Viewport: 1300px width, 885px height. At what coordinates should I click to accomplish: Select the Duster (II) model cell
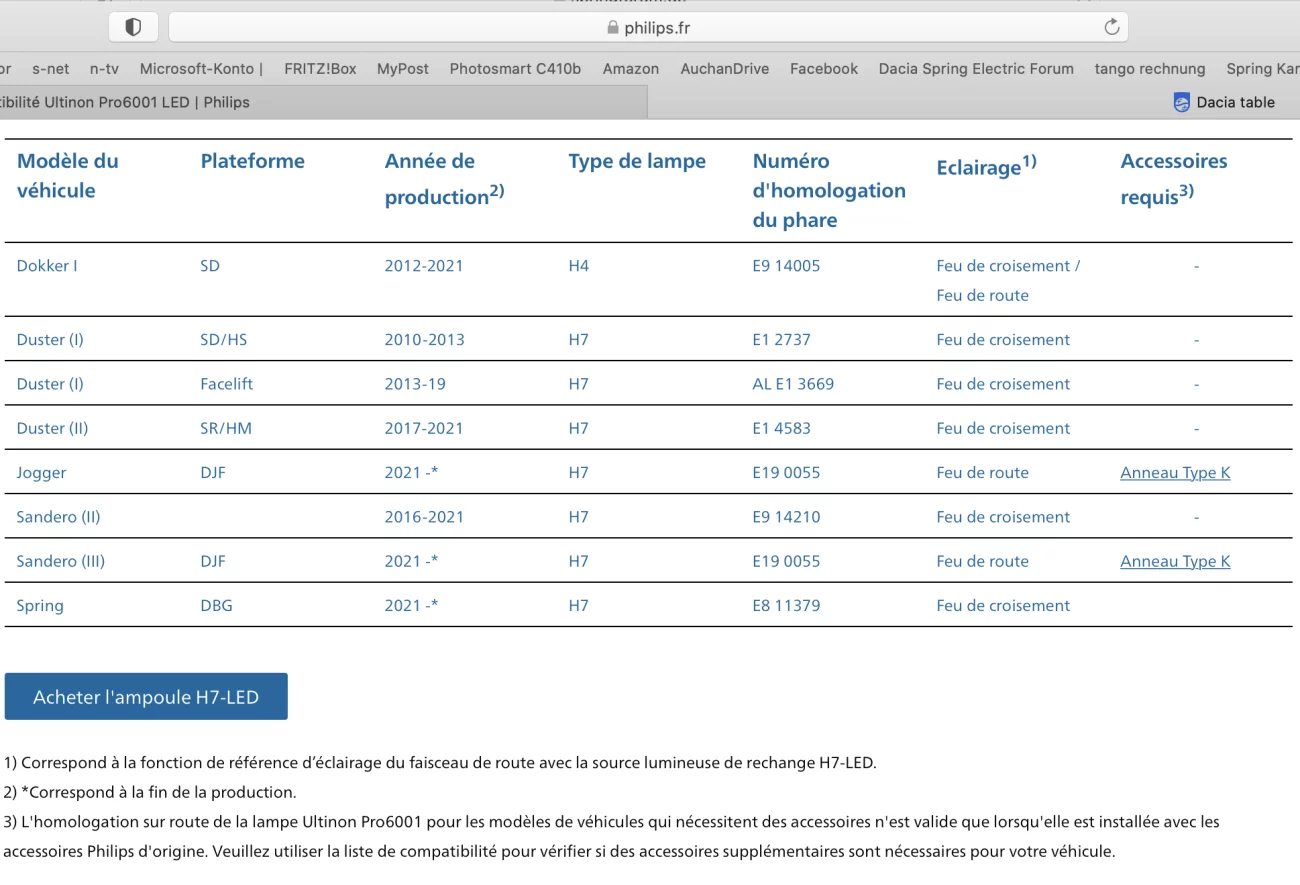[x=52, y=428]
